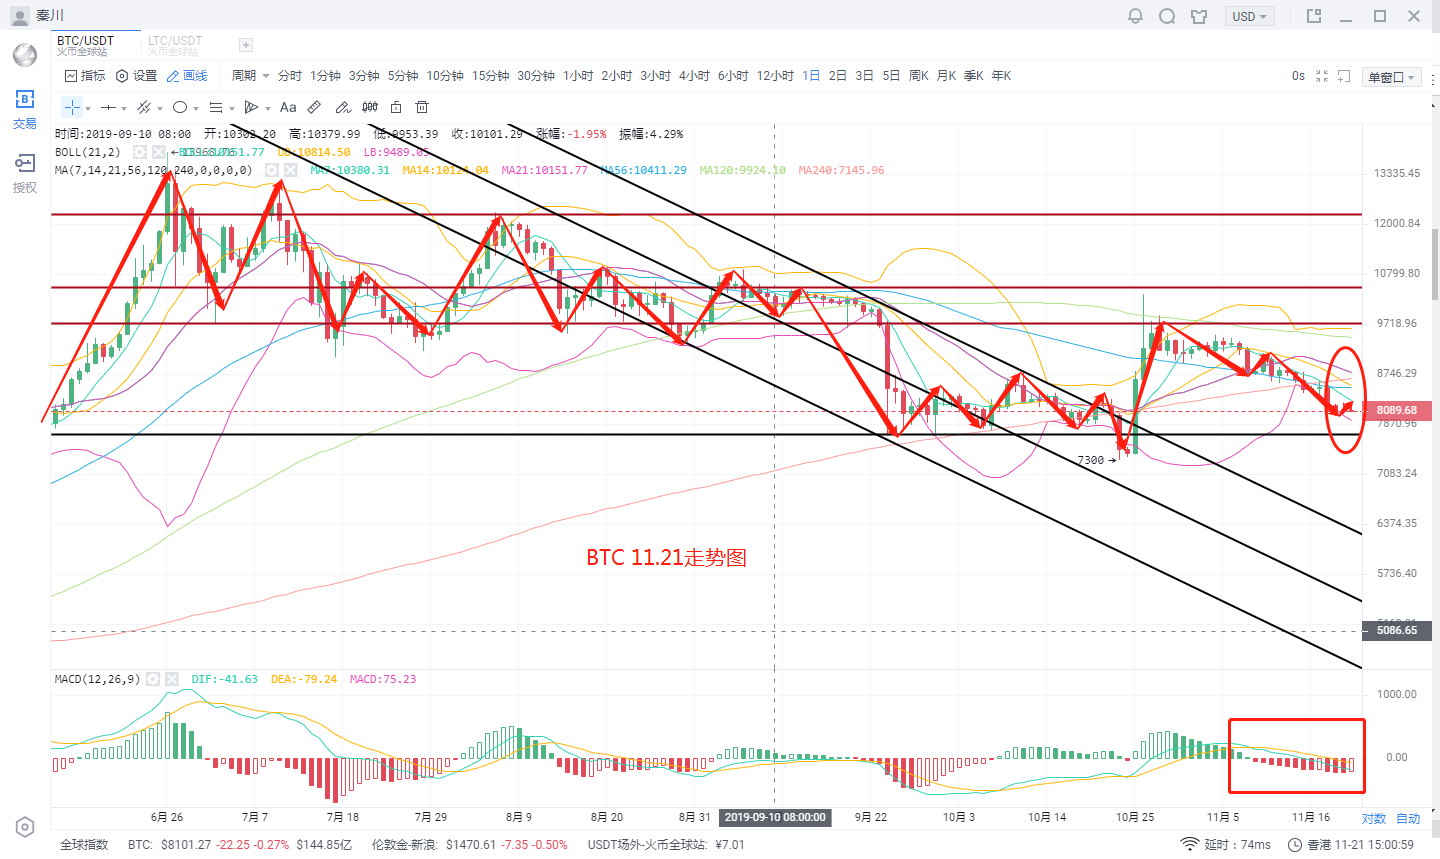This screenshot has width=1440, height=859.
Task: Select 分时 timeframe
Action: (289, 76)
